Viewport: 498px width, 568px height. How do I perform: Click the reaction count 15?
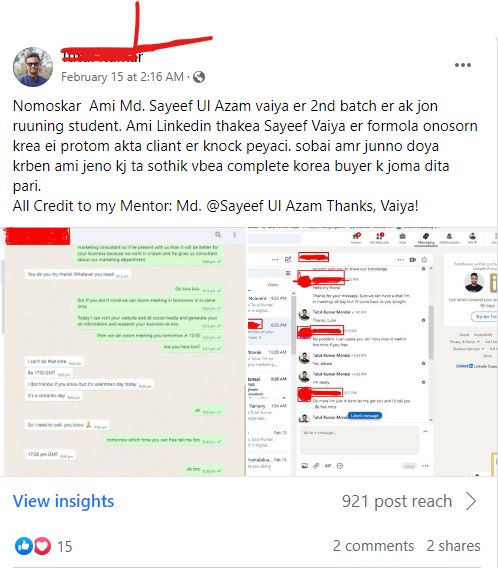[65, 546]
